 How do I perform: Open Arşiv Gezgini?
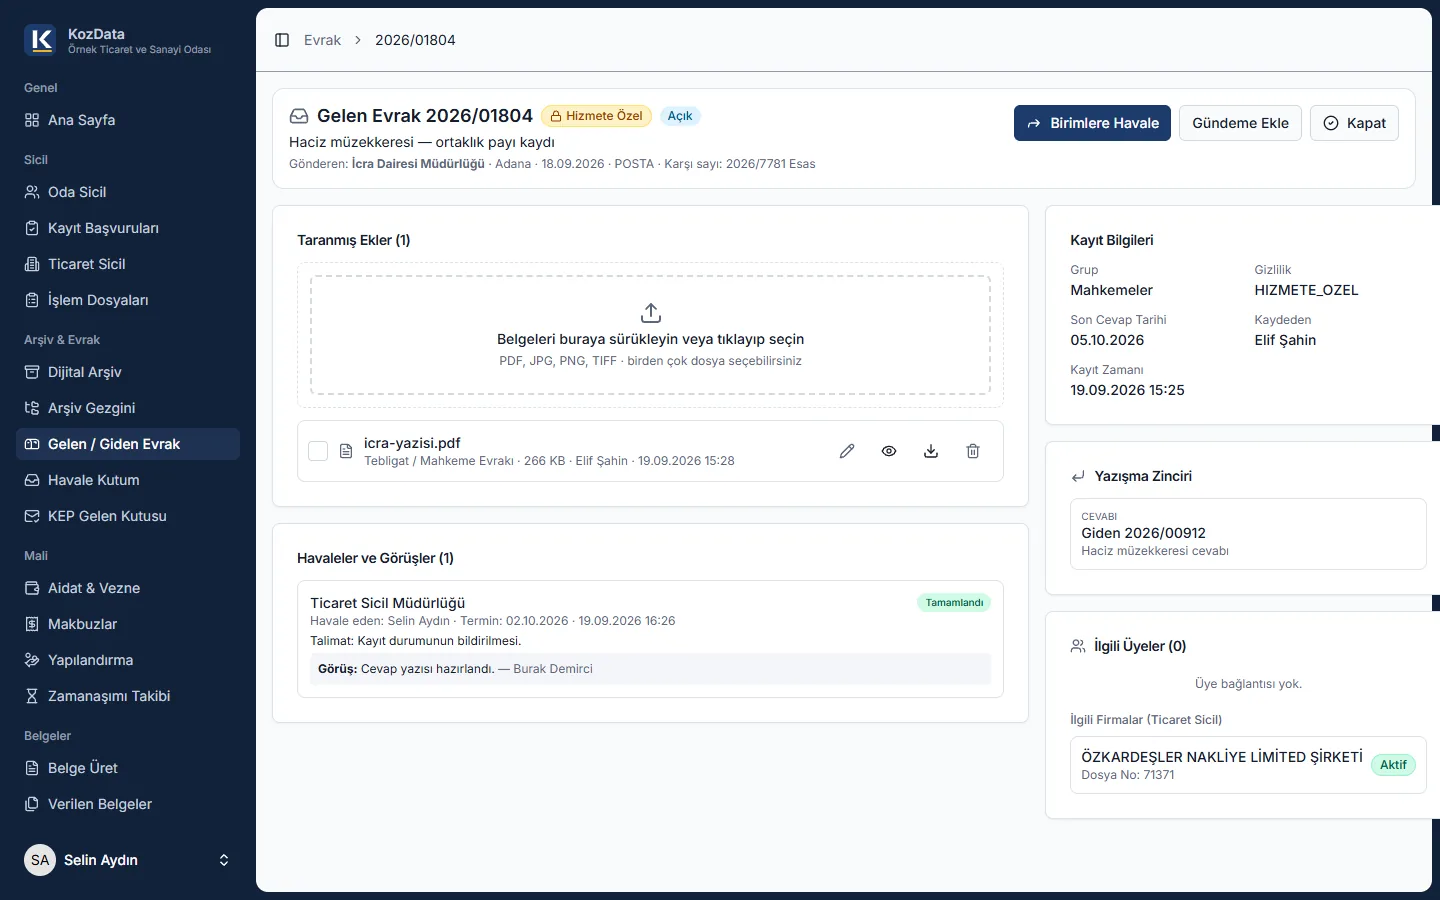tap(128, 408)
